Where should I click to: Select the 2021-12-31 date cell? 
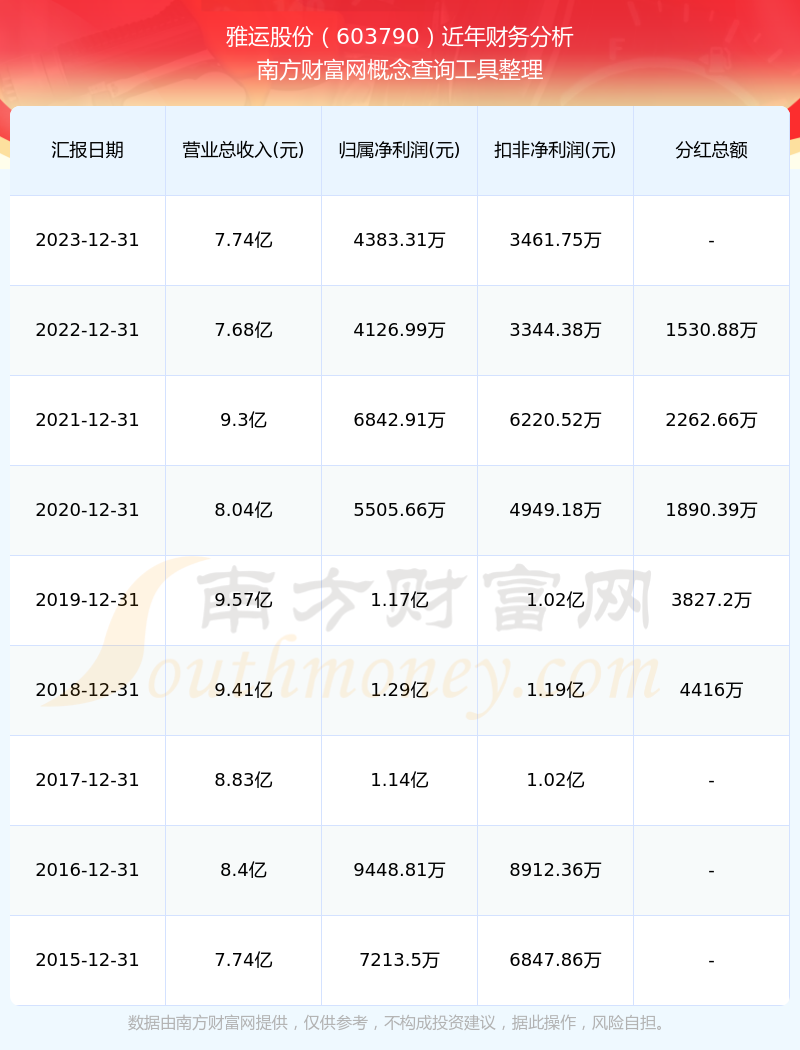[x=88, y=421]
